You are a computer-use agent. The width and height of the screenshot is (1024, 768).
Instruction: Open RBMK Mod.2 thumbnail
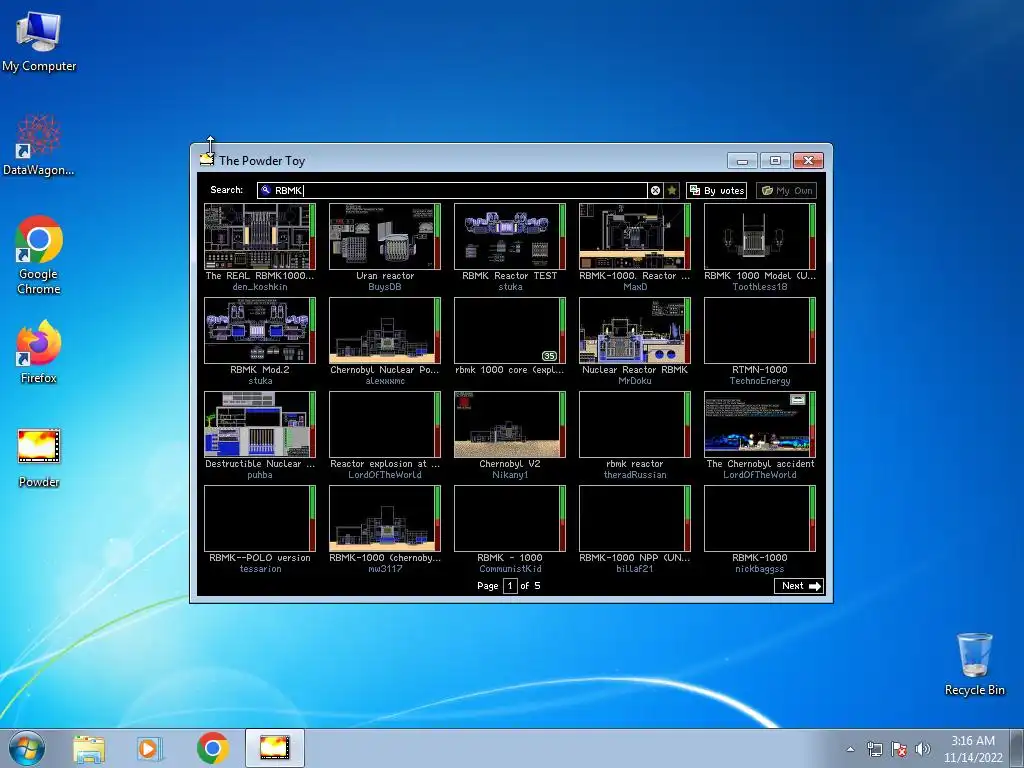(x=260, y=330)
